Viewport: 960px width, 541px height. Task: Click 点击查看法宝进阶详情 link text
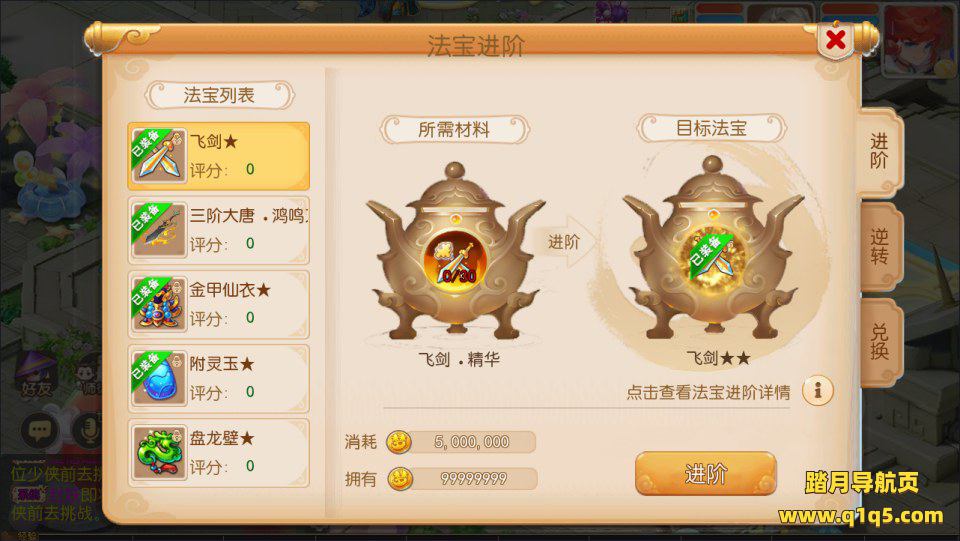coord(708,392)
